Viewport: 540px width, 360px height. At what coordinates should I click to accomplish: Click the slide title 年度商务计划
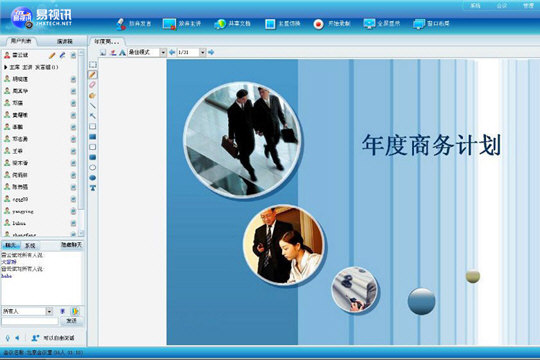[431, 145]
